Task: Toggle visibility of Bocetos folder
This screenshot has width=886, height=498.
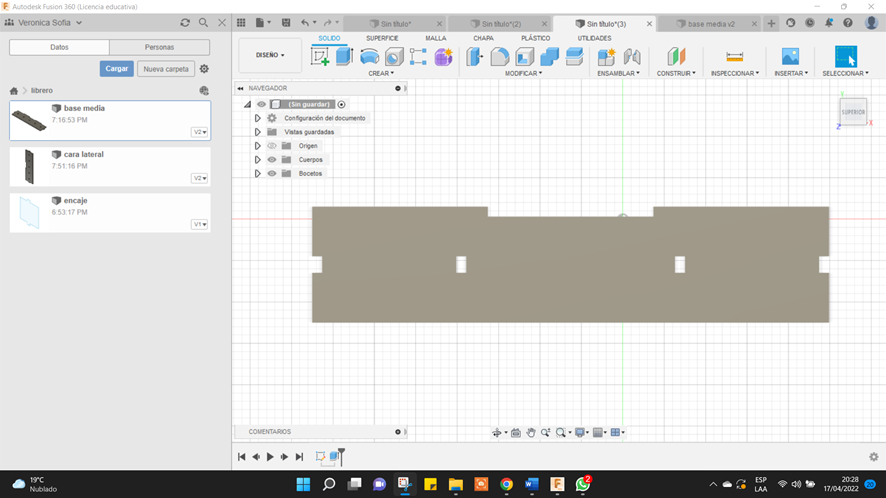Action: (x=272, y=174)
